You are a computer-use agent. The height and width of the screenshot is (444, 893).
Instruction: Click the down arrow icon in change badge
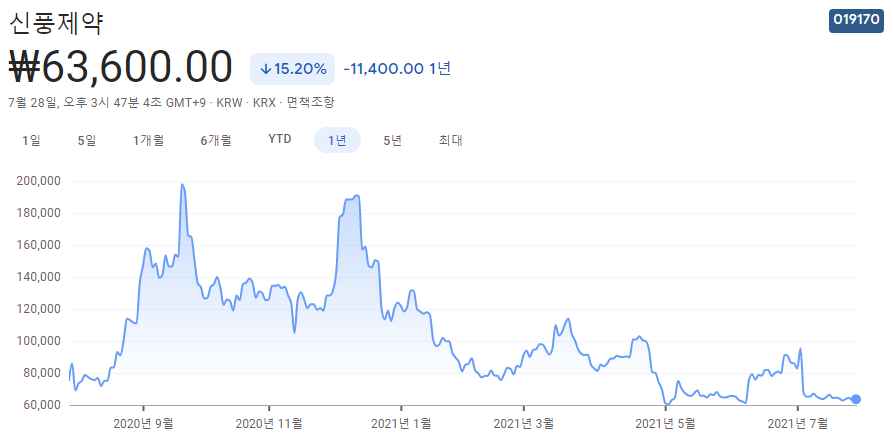tap(265, 69)
